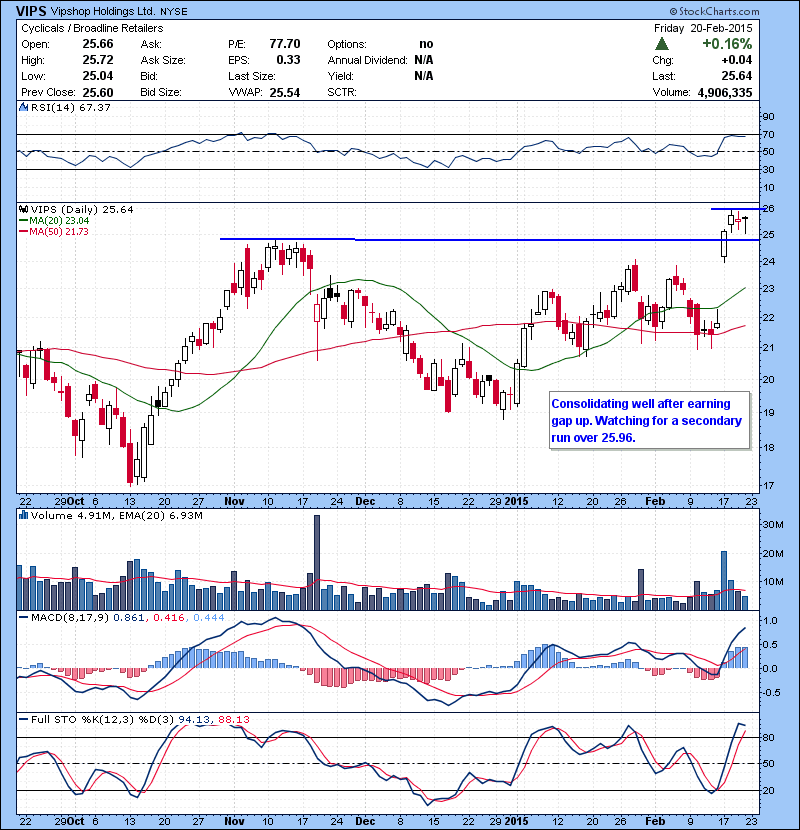This screenshot has height=830, width=800.
Task: Click the tallest volume spike bar in November
Action: tap(317, 563)
